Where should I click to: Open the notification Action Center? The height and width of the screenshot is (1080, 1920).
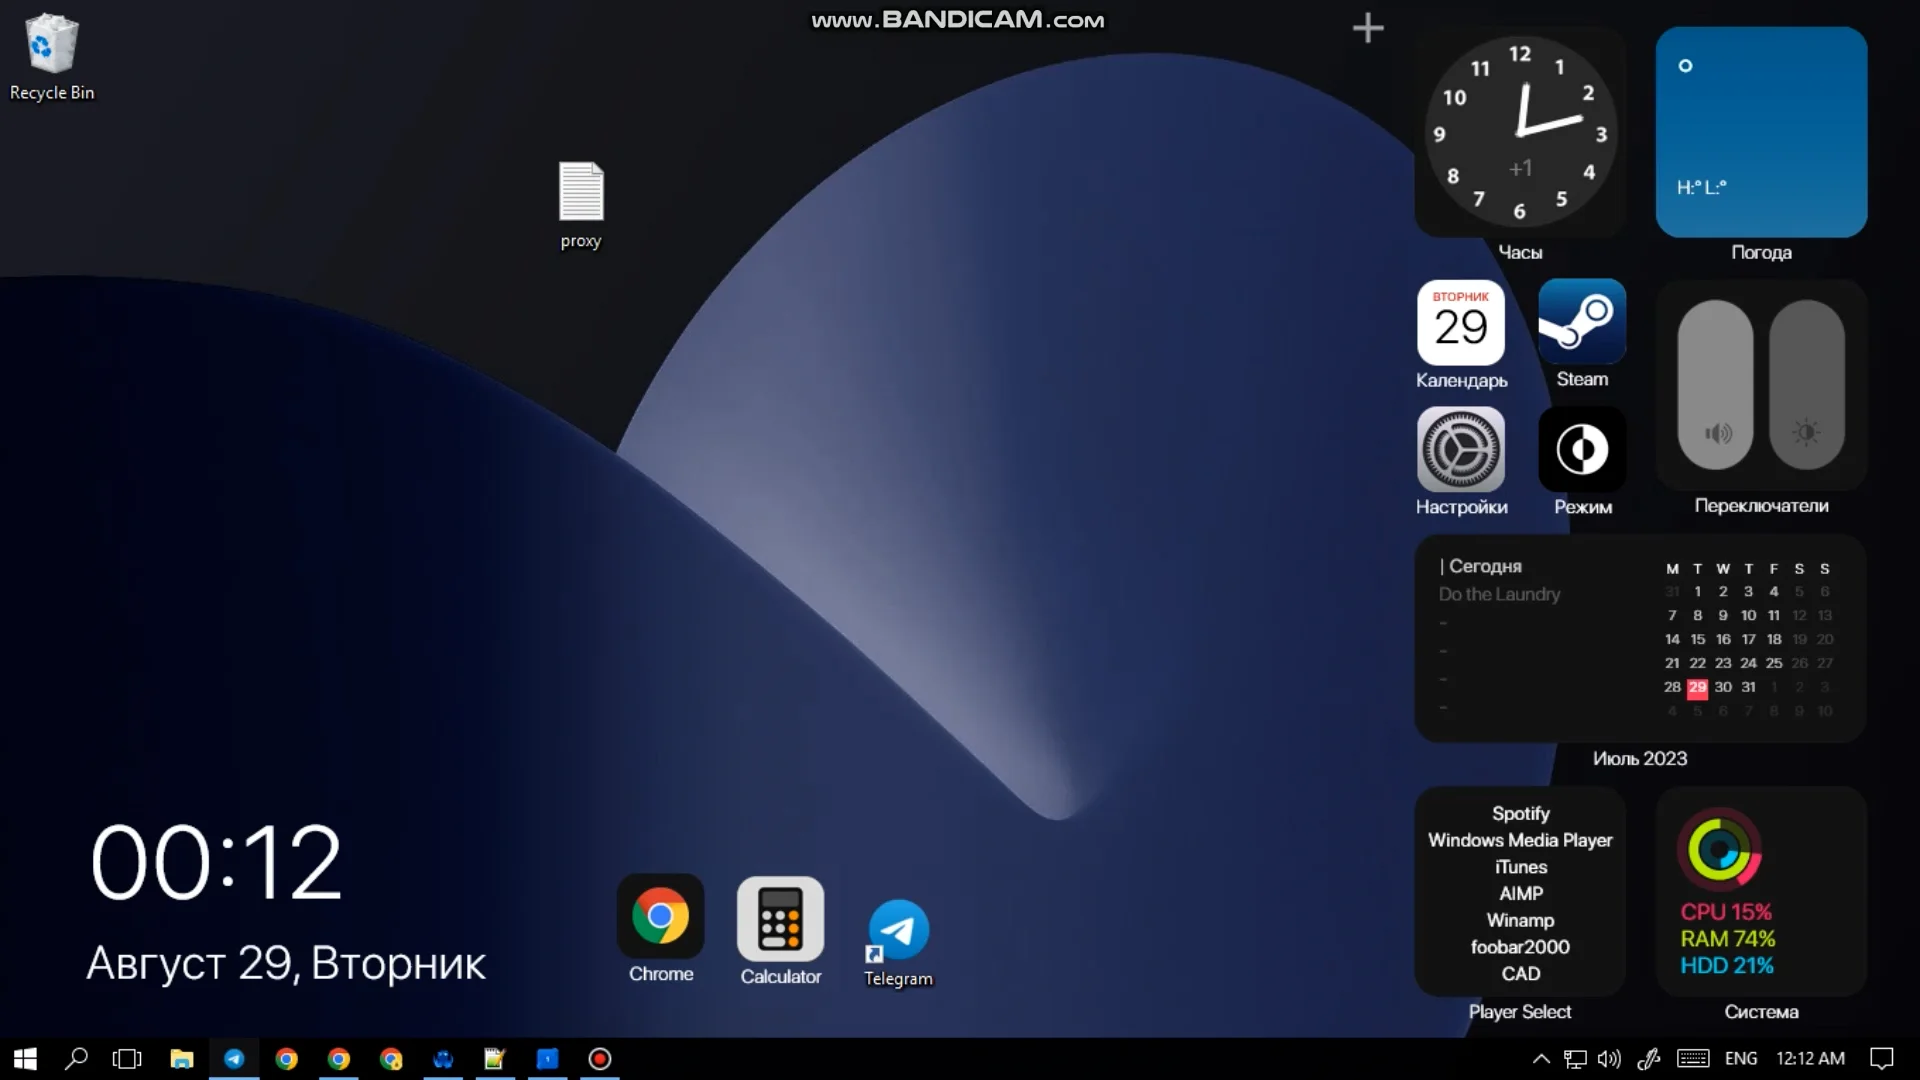point(1882,1059)
